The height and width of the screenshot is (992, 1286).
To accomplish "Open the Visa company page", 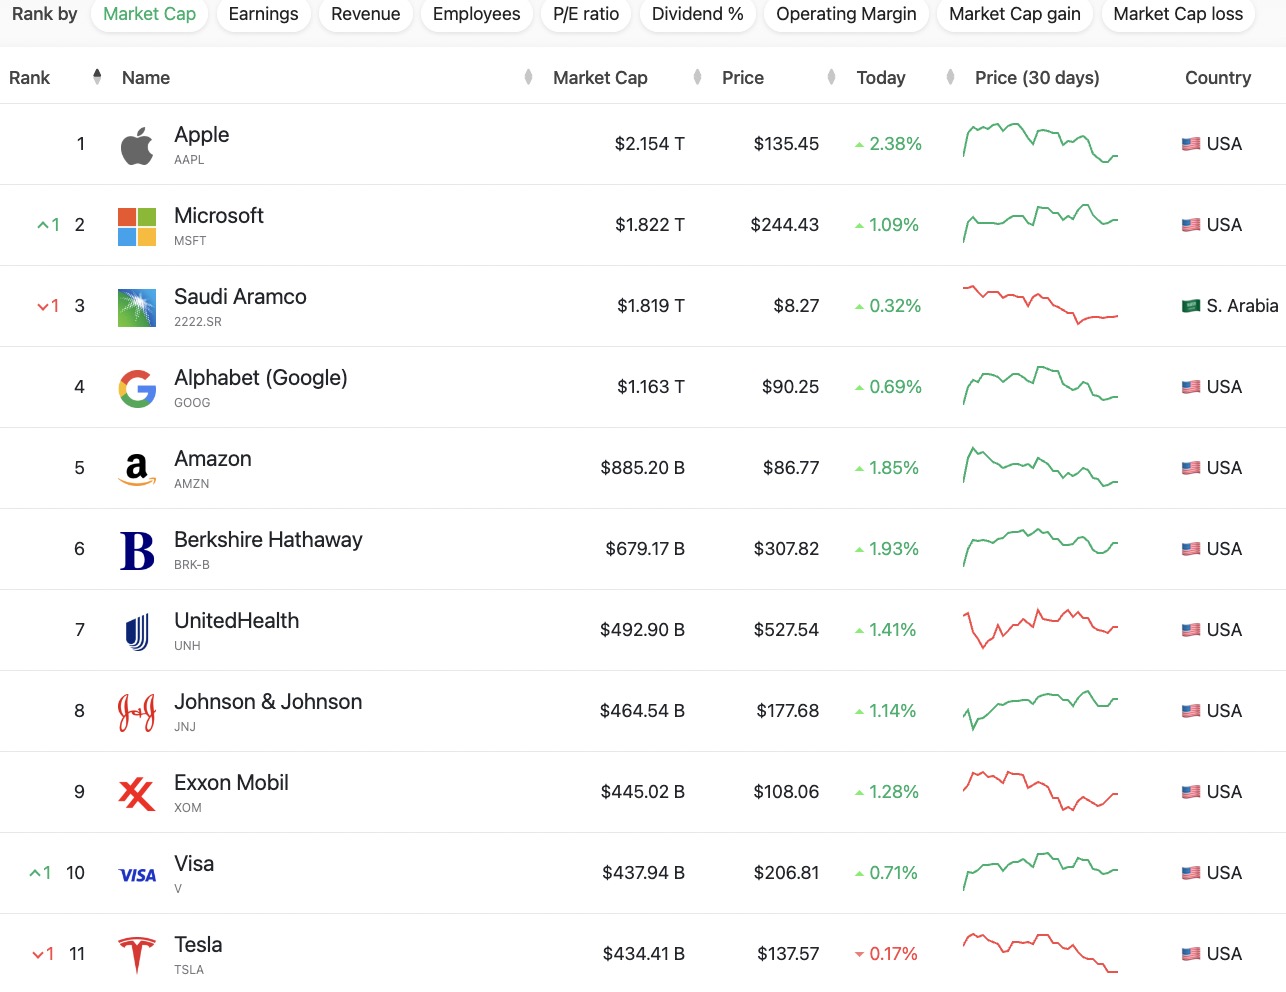I will click(194, 864).
